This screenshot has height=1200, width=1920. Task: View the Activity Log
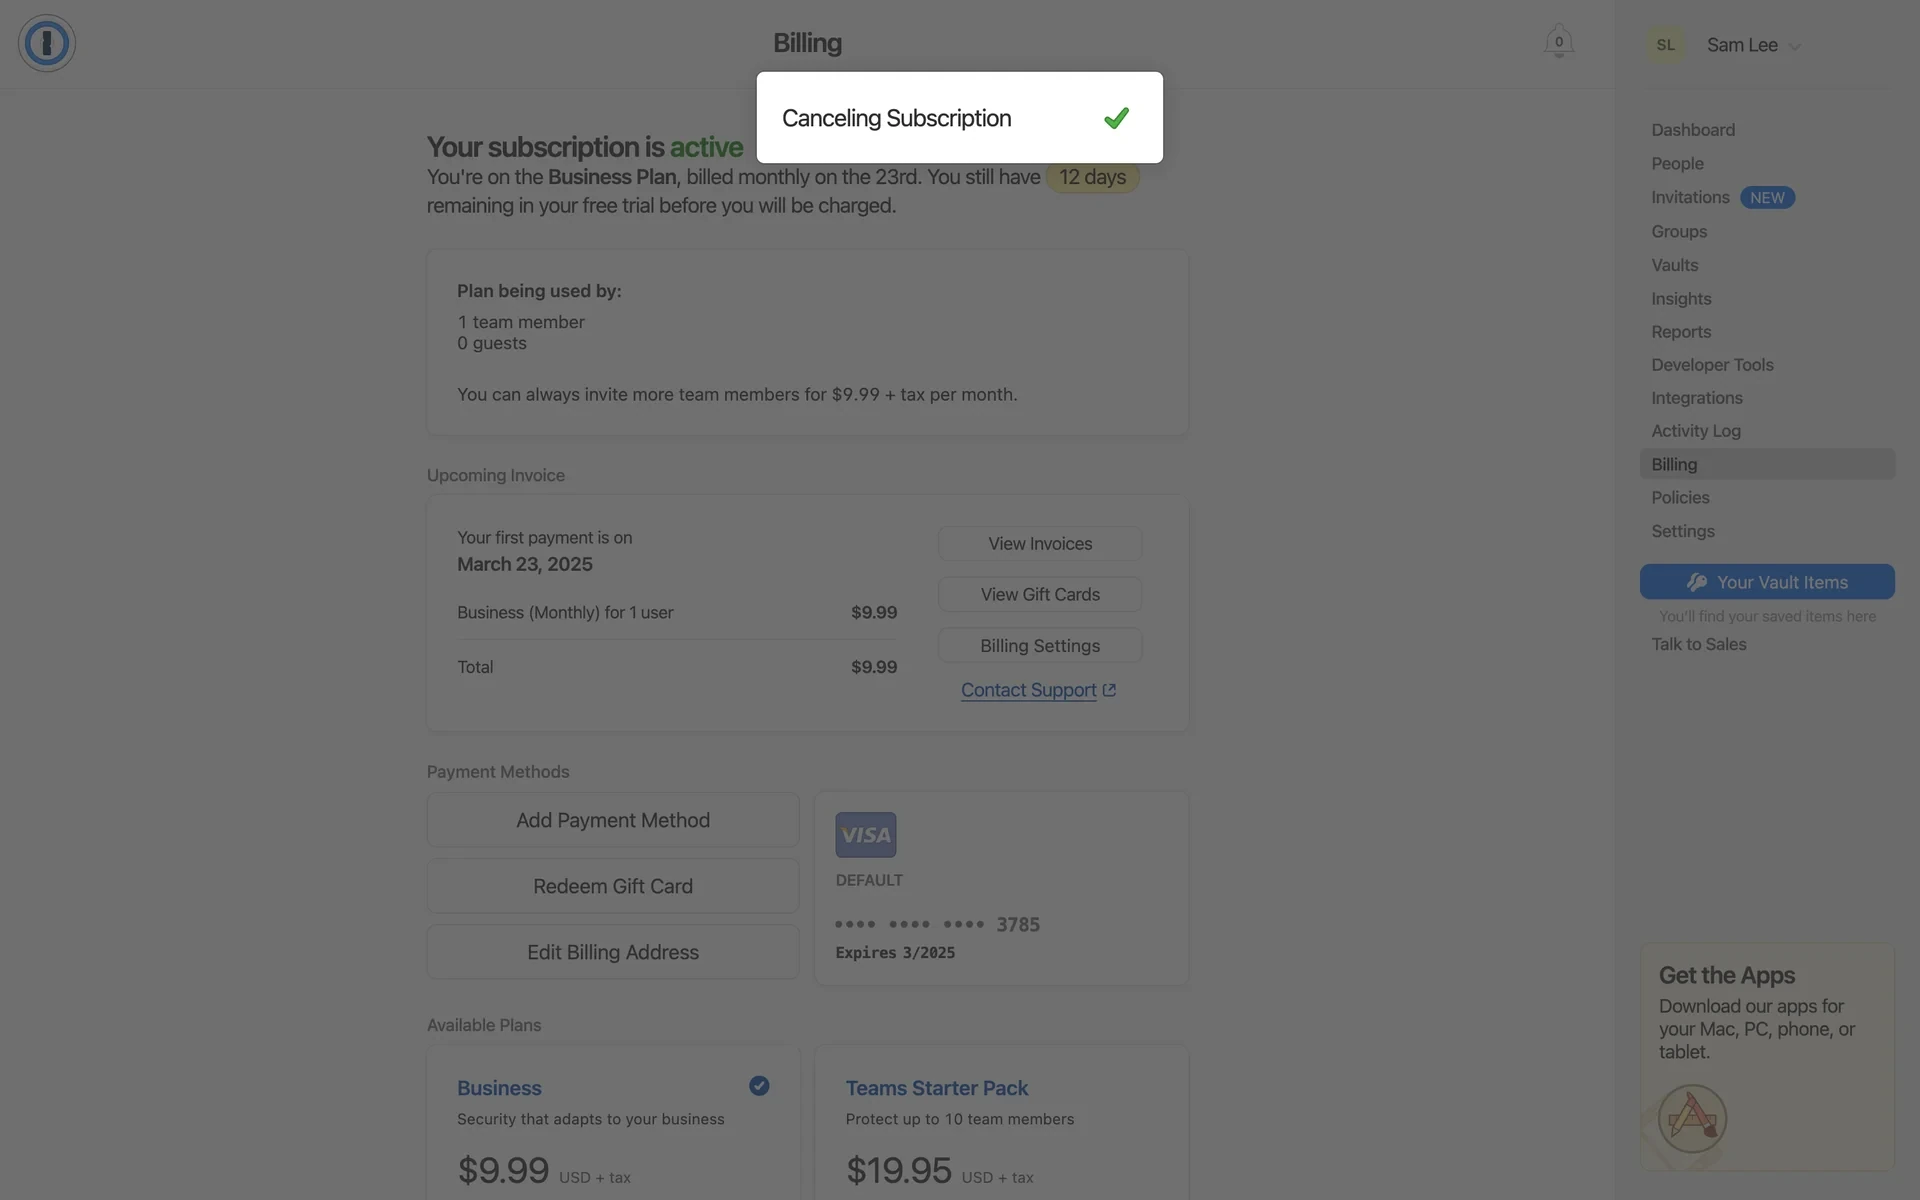1696,431
